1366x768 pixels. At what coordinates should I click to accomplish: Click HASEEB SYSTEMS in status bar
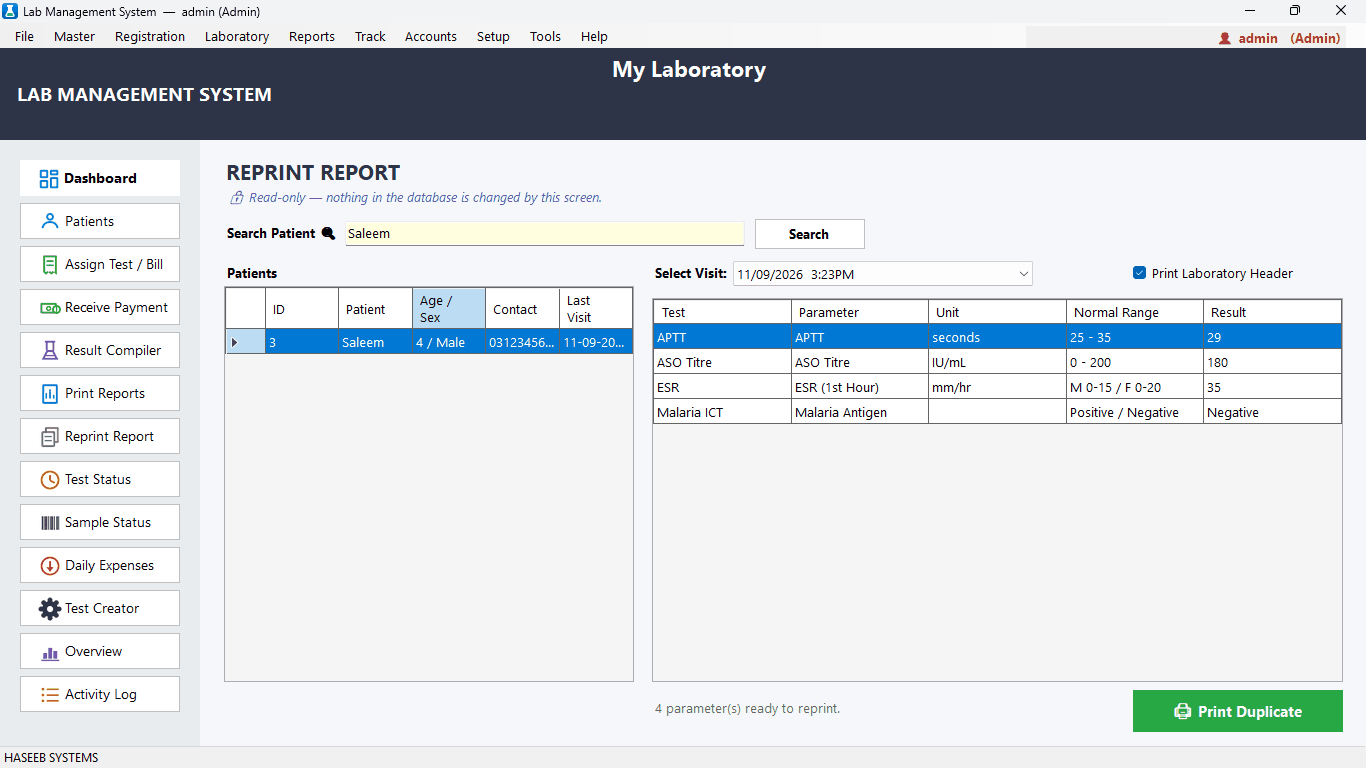click(52, 758)
